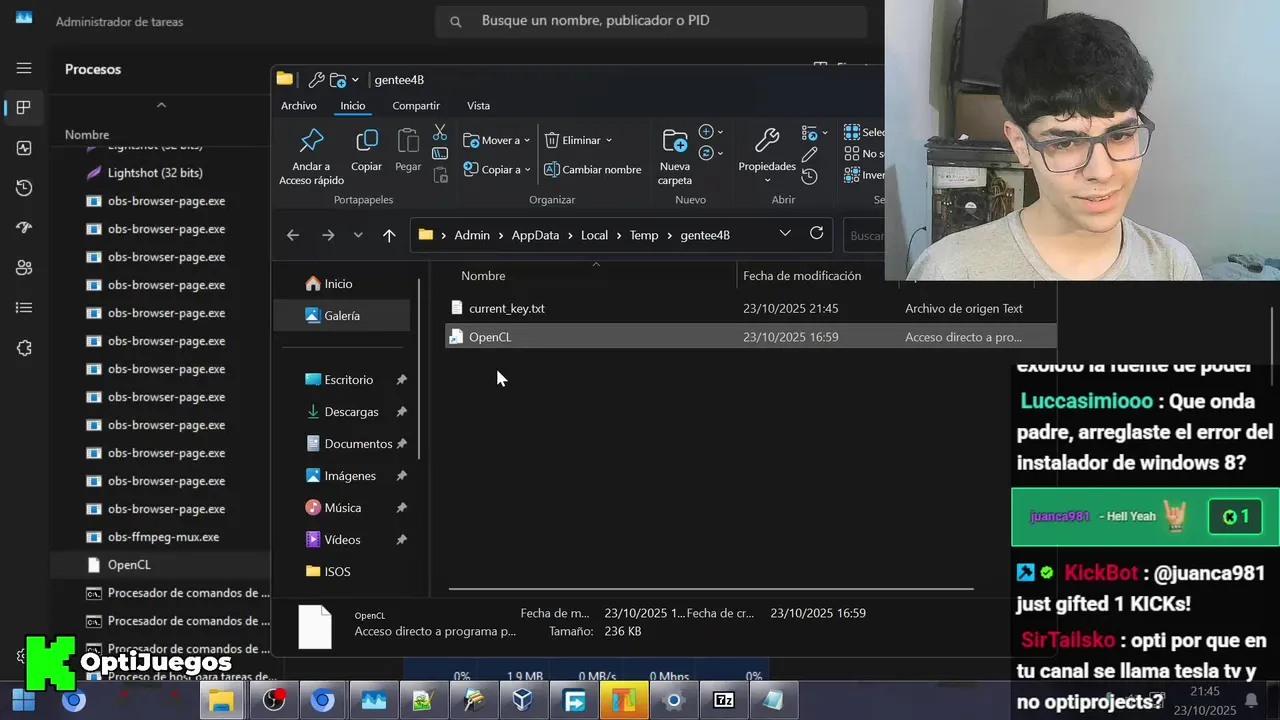Click the quick access toolbar new folder icon
This screenshot has width=1280, height=720.
pyautogui.click(x=338, y=79)
